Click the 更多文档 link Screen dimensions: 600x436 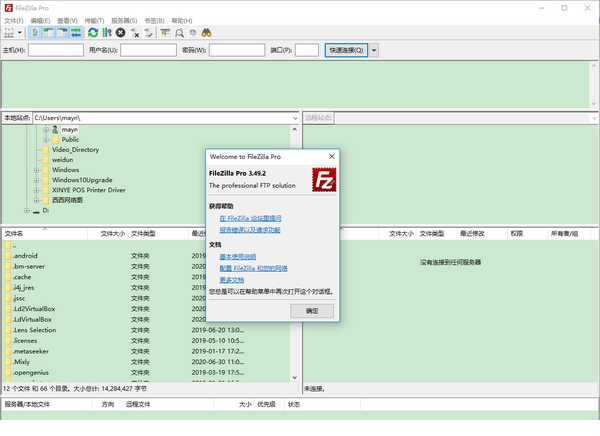232,280
